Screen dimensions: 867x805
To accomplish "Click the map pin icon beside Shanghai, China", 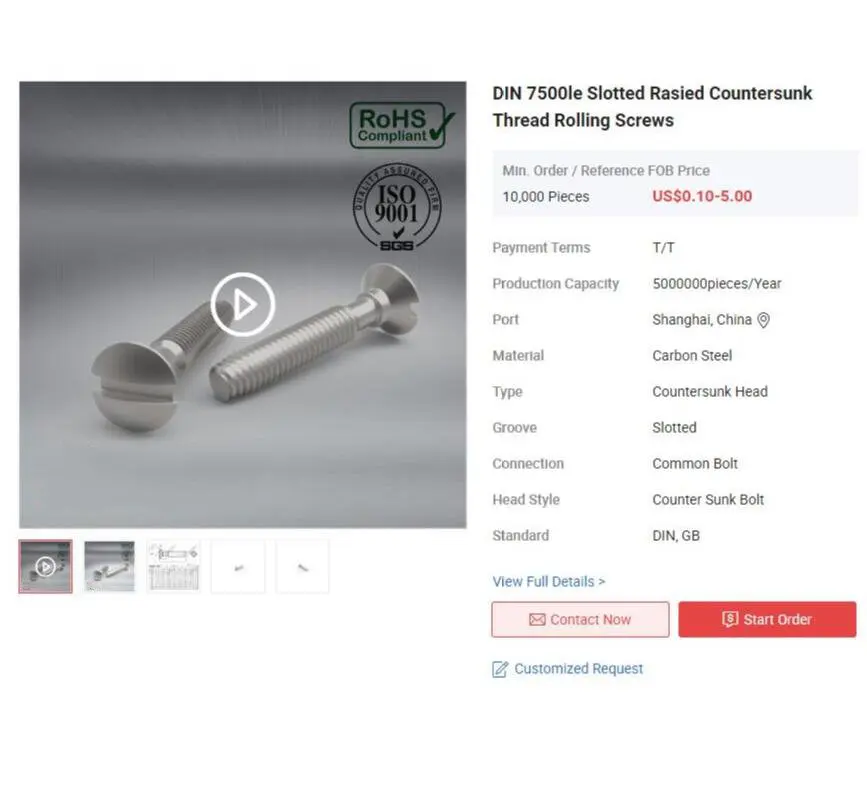I will point(763,320).
